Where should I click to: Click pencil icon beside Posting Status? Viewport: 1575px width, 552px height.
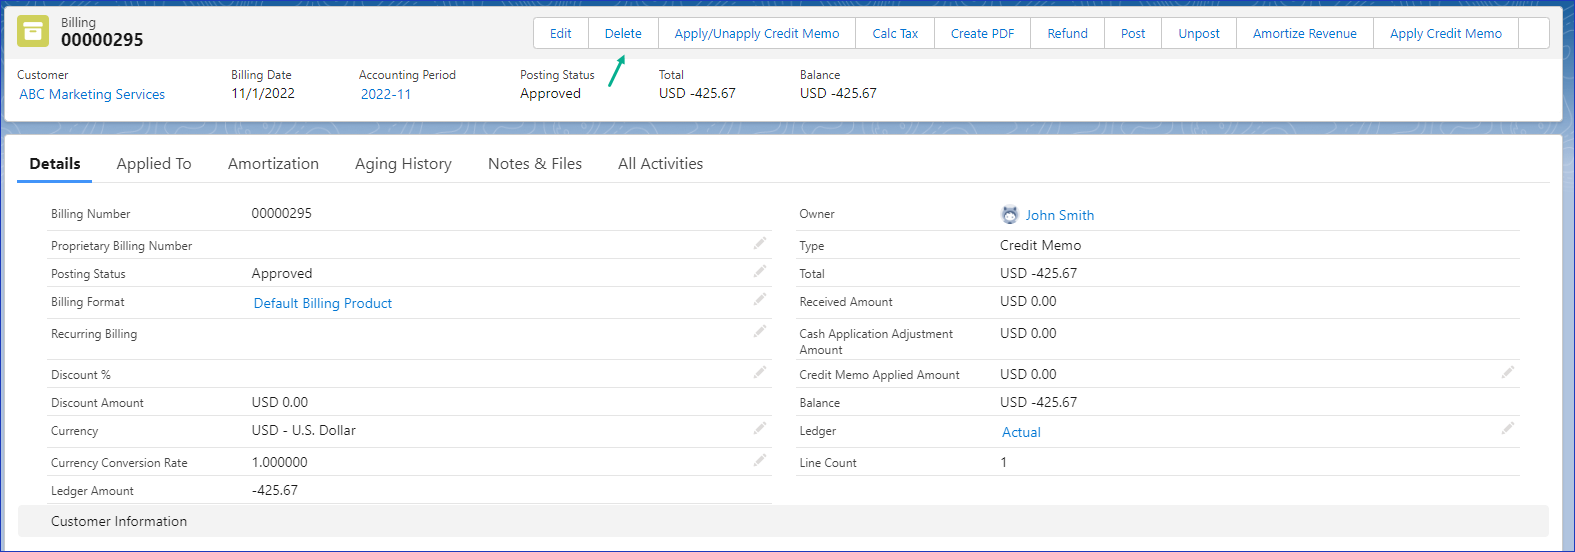click(760, 271)
